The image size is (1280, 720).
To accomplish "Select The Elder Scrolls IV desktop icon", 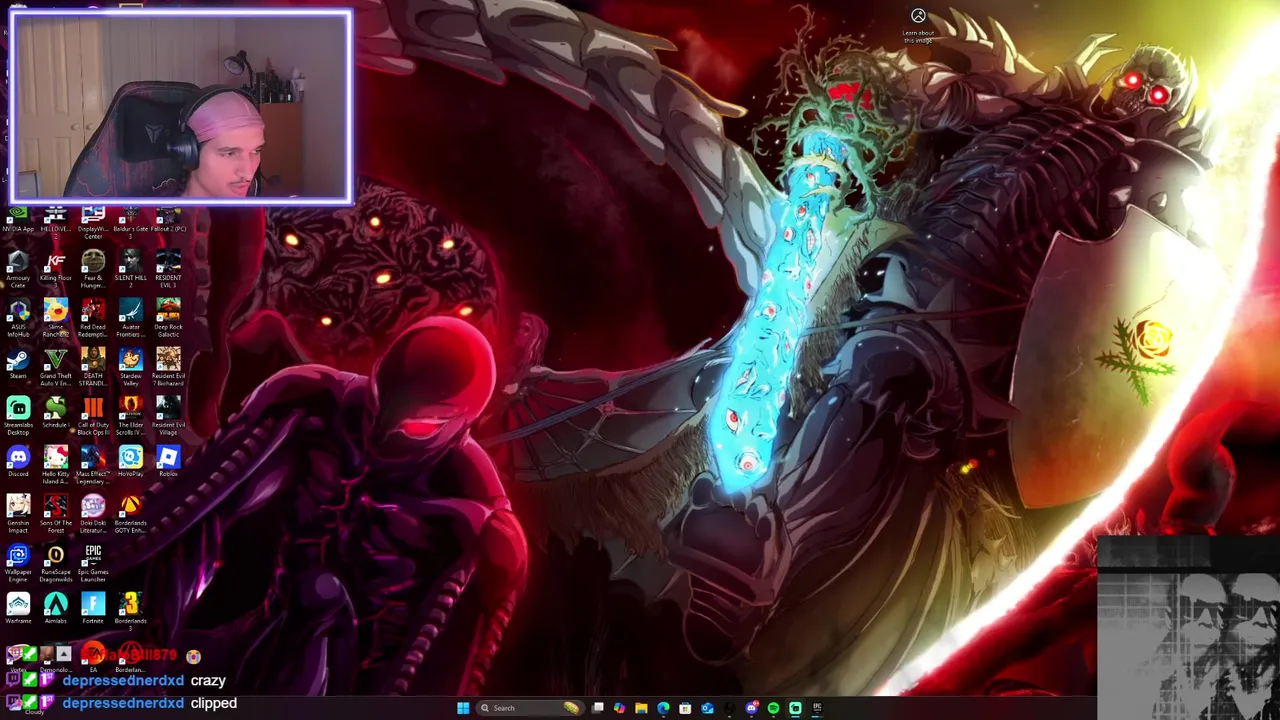I will coord(130,415).
